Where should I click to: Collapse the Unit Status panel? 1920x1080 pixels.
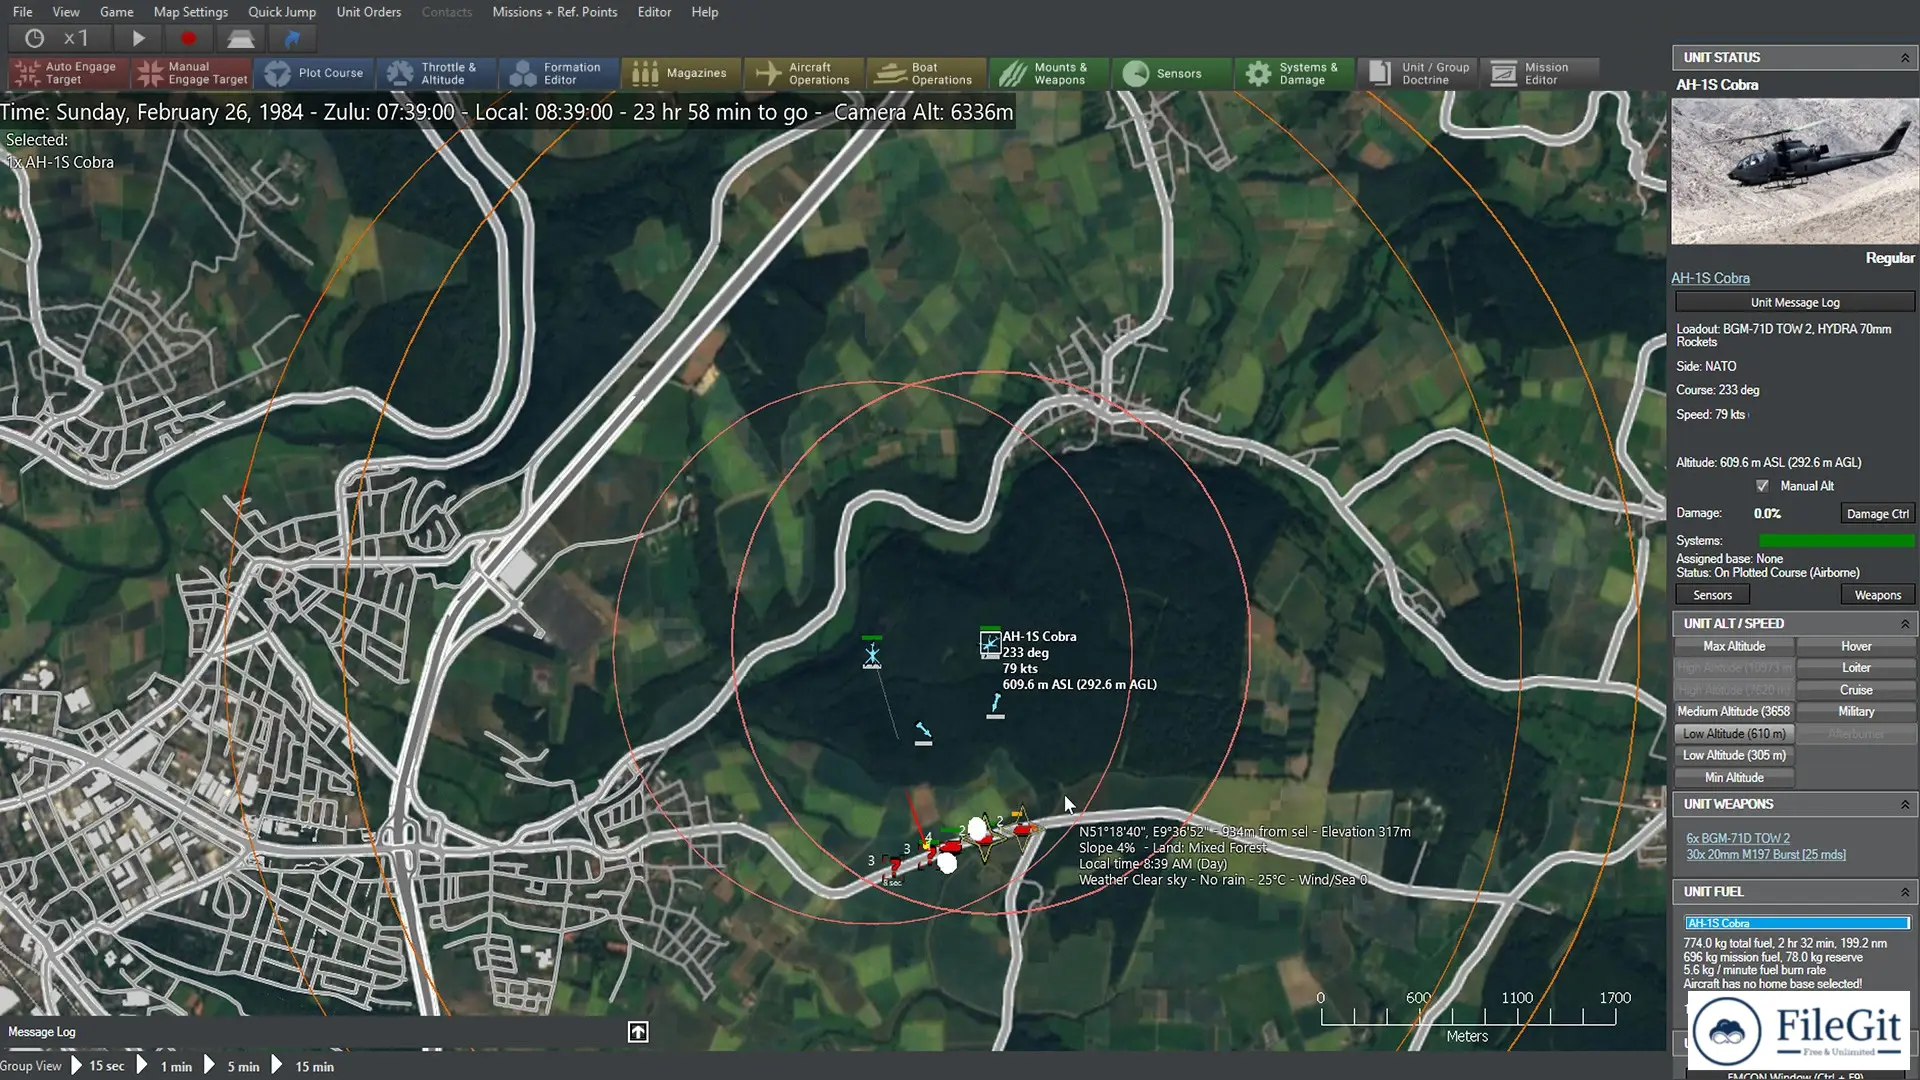(1905, 58)
